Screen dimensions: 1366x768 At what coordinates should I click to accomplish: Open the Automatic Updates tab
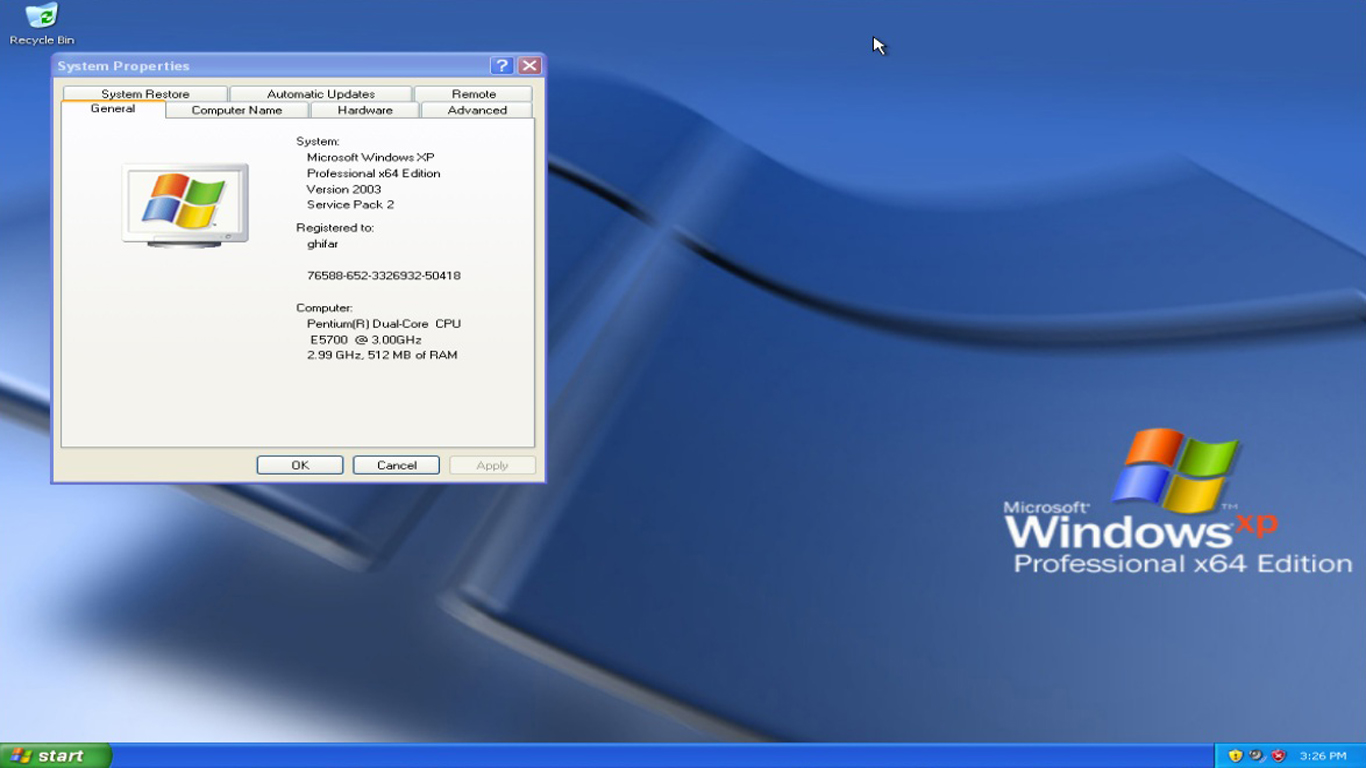tap(321, 92)
